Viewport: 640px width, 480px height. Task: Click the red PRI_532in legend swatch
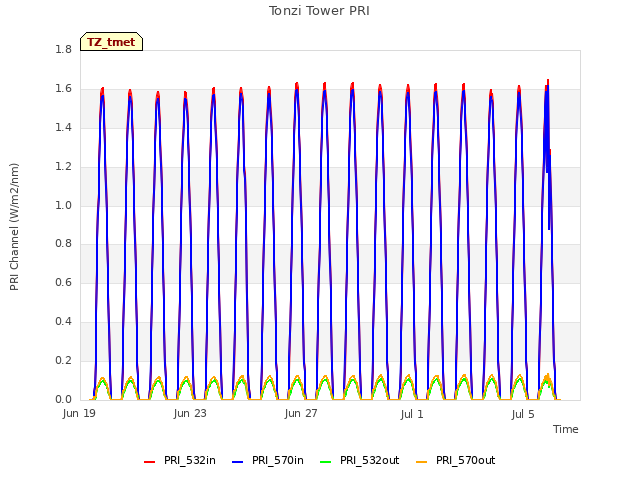(149, 462)
